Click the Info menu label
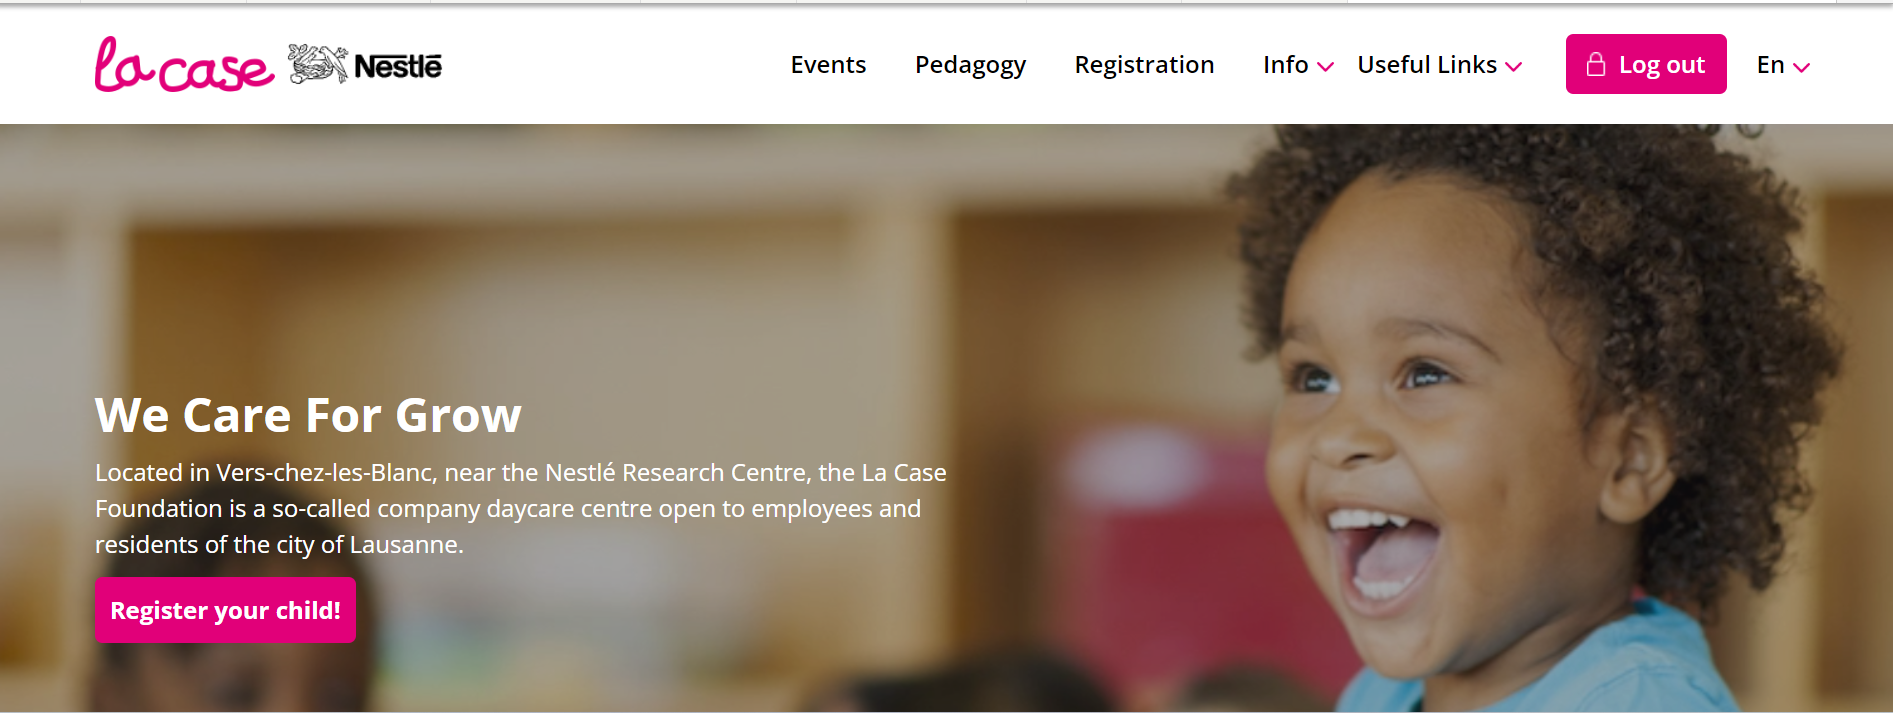The height and width of the screenshot is (713, 1893). pyautogui.click(x=1285, y=65)
